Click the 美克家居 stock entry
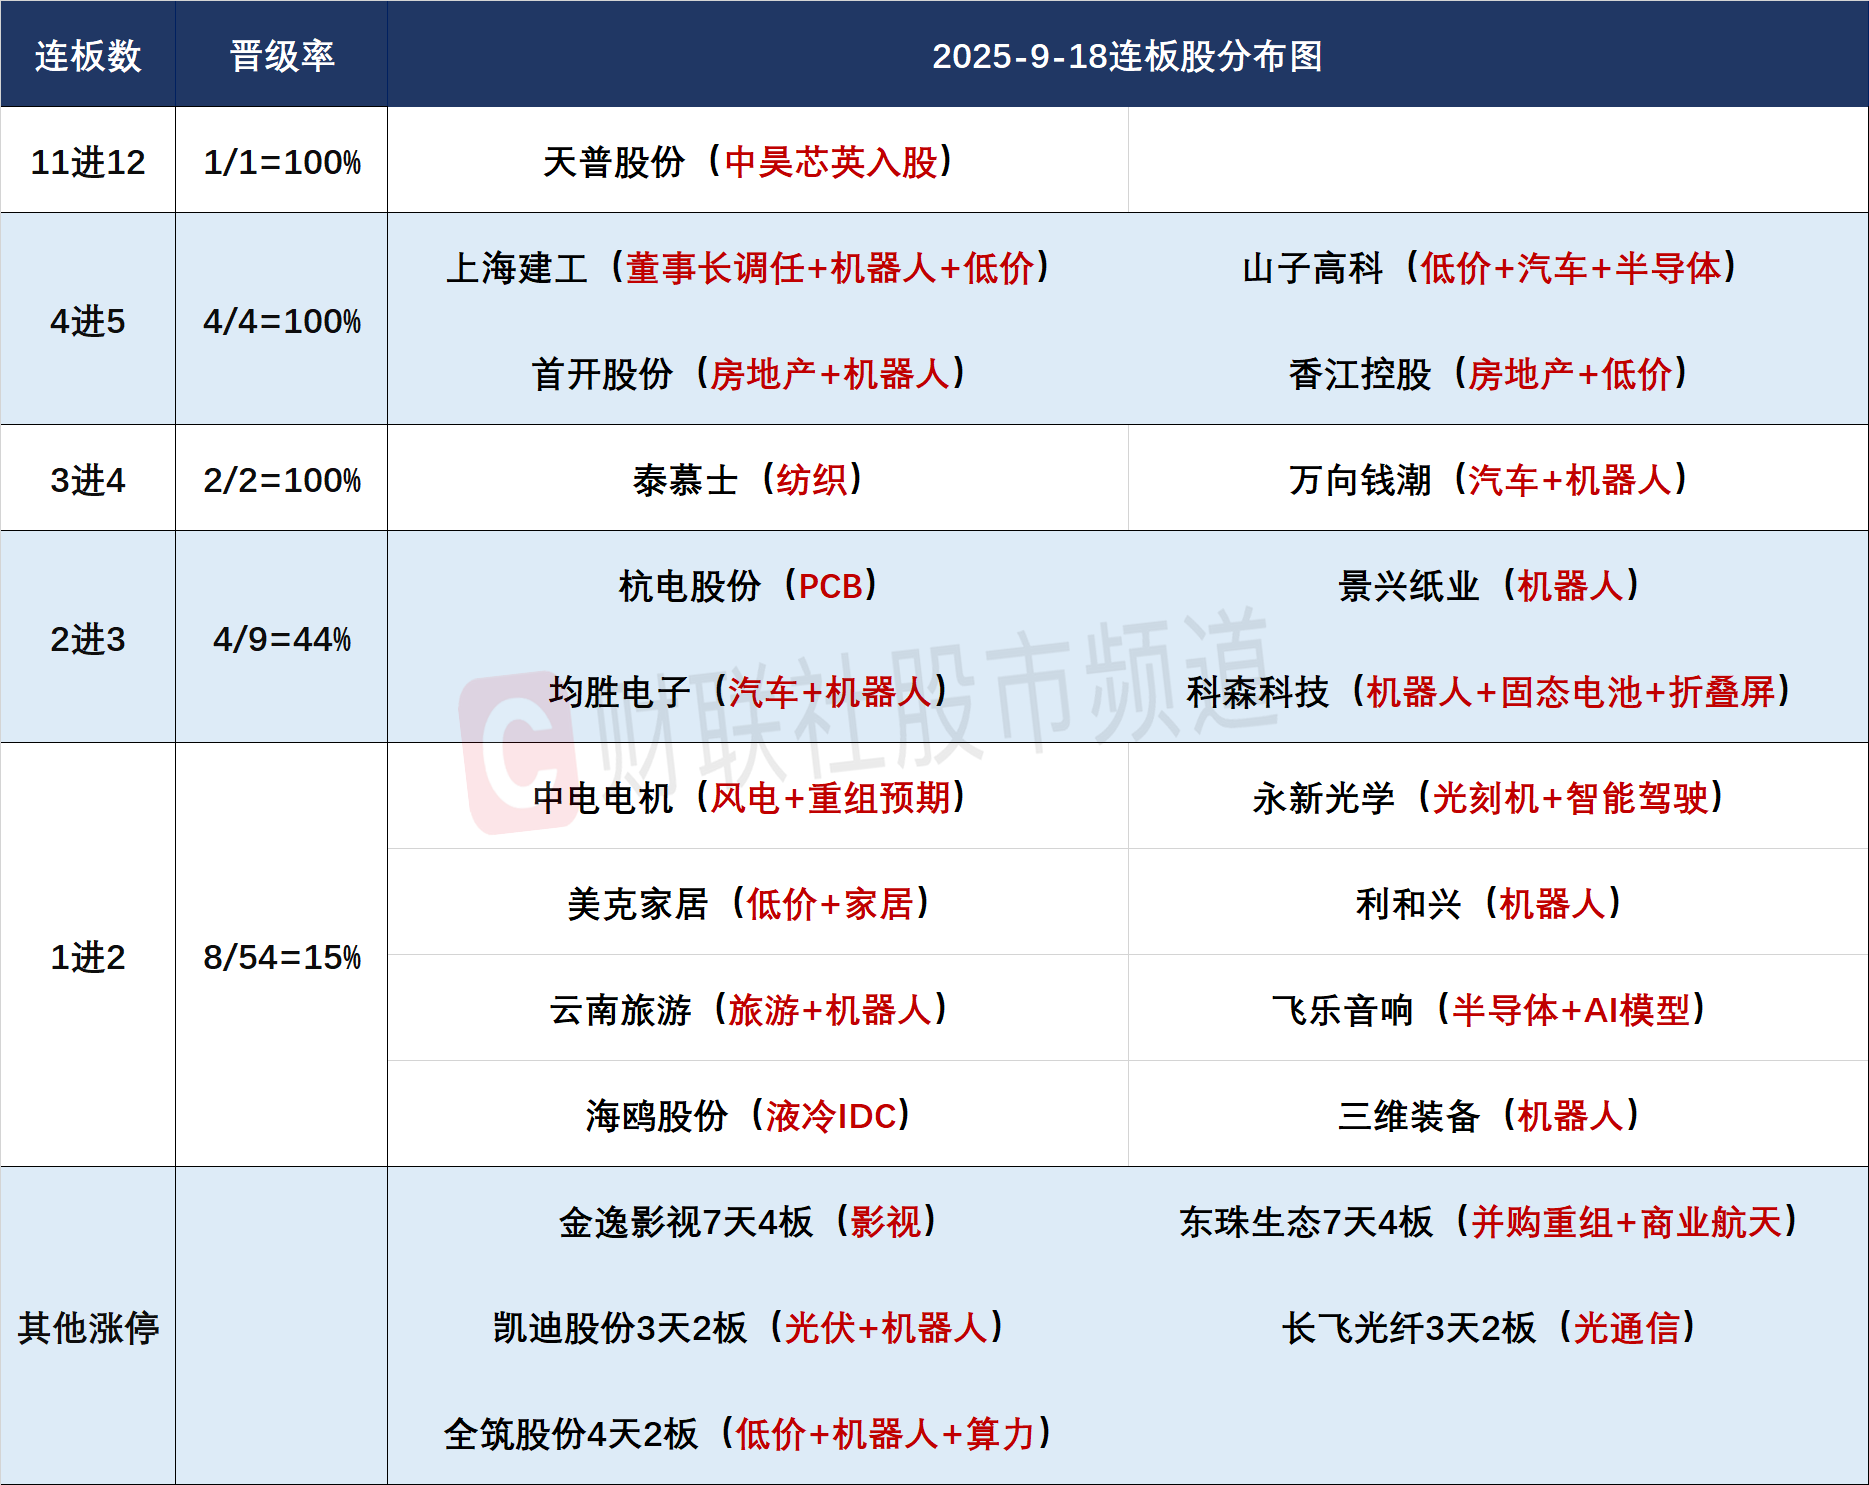 click(x=748, y=903)
